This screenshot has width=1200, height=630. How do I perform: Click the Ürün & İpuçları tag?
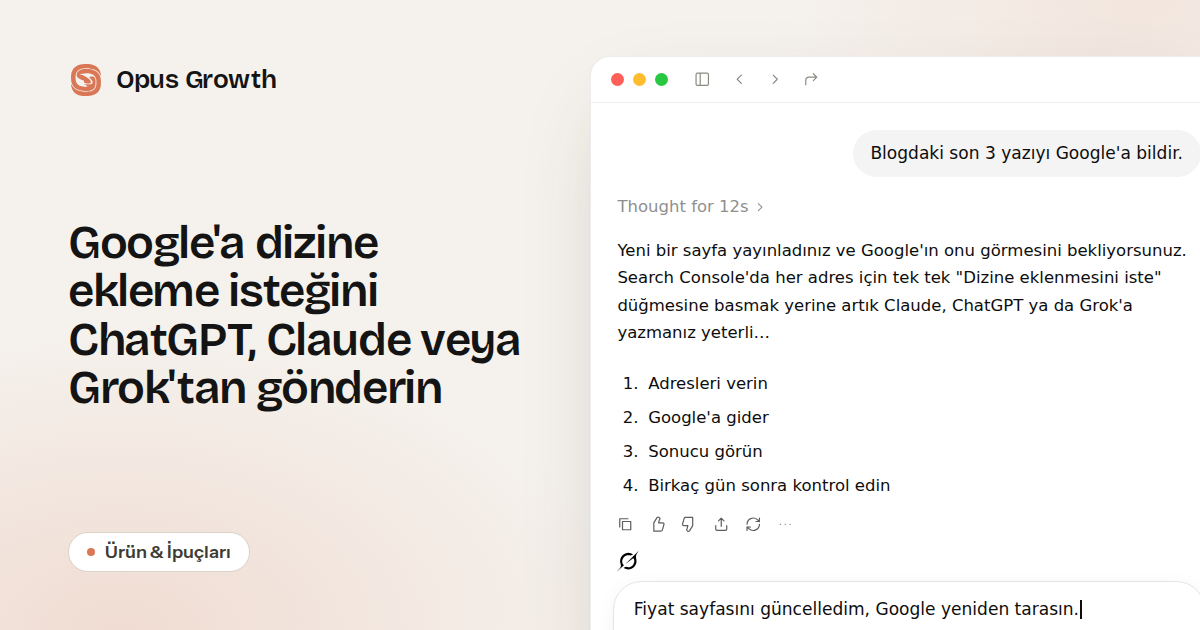point(159,552)
